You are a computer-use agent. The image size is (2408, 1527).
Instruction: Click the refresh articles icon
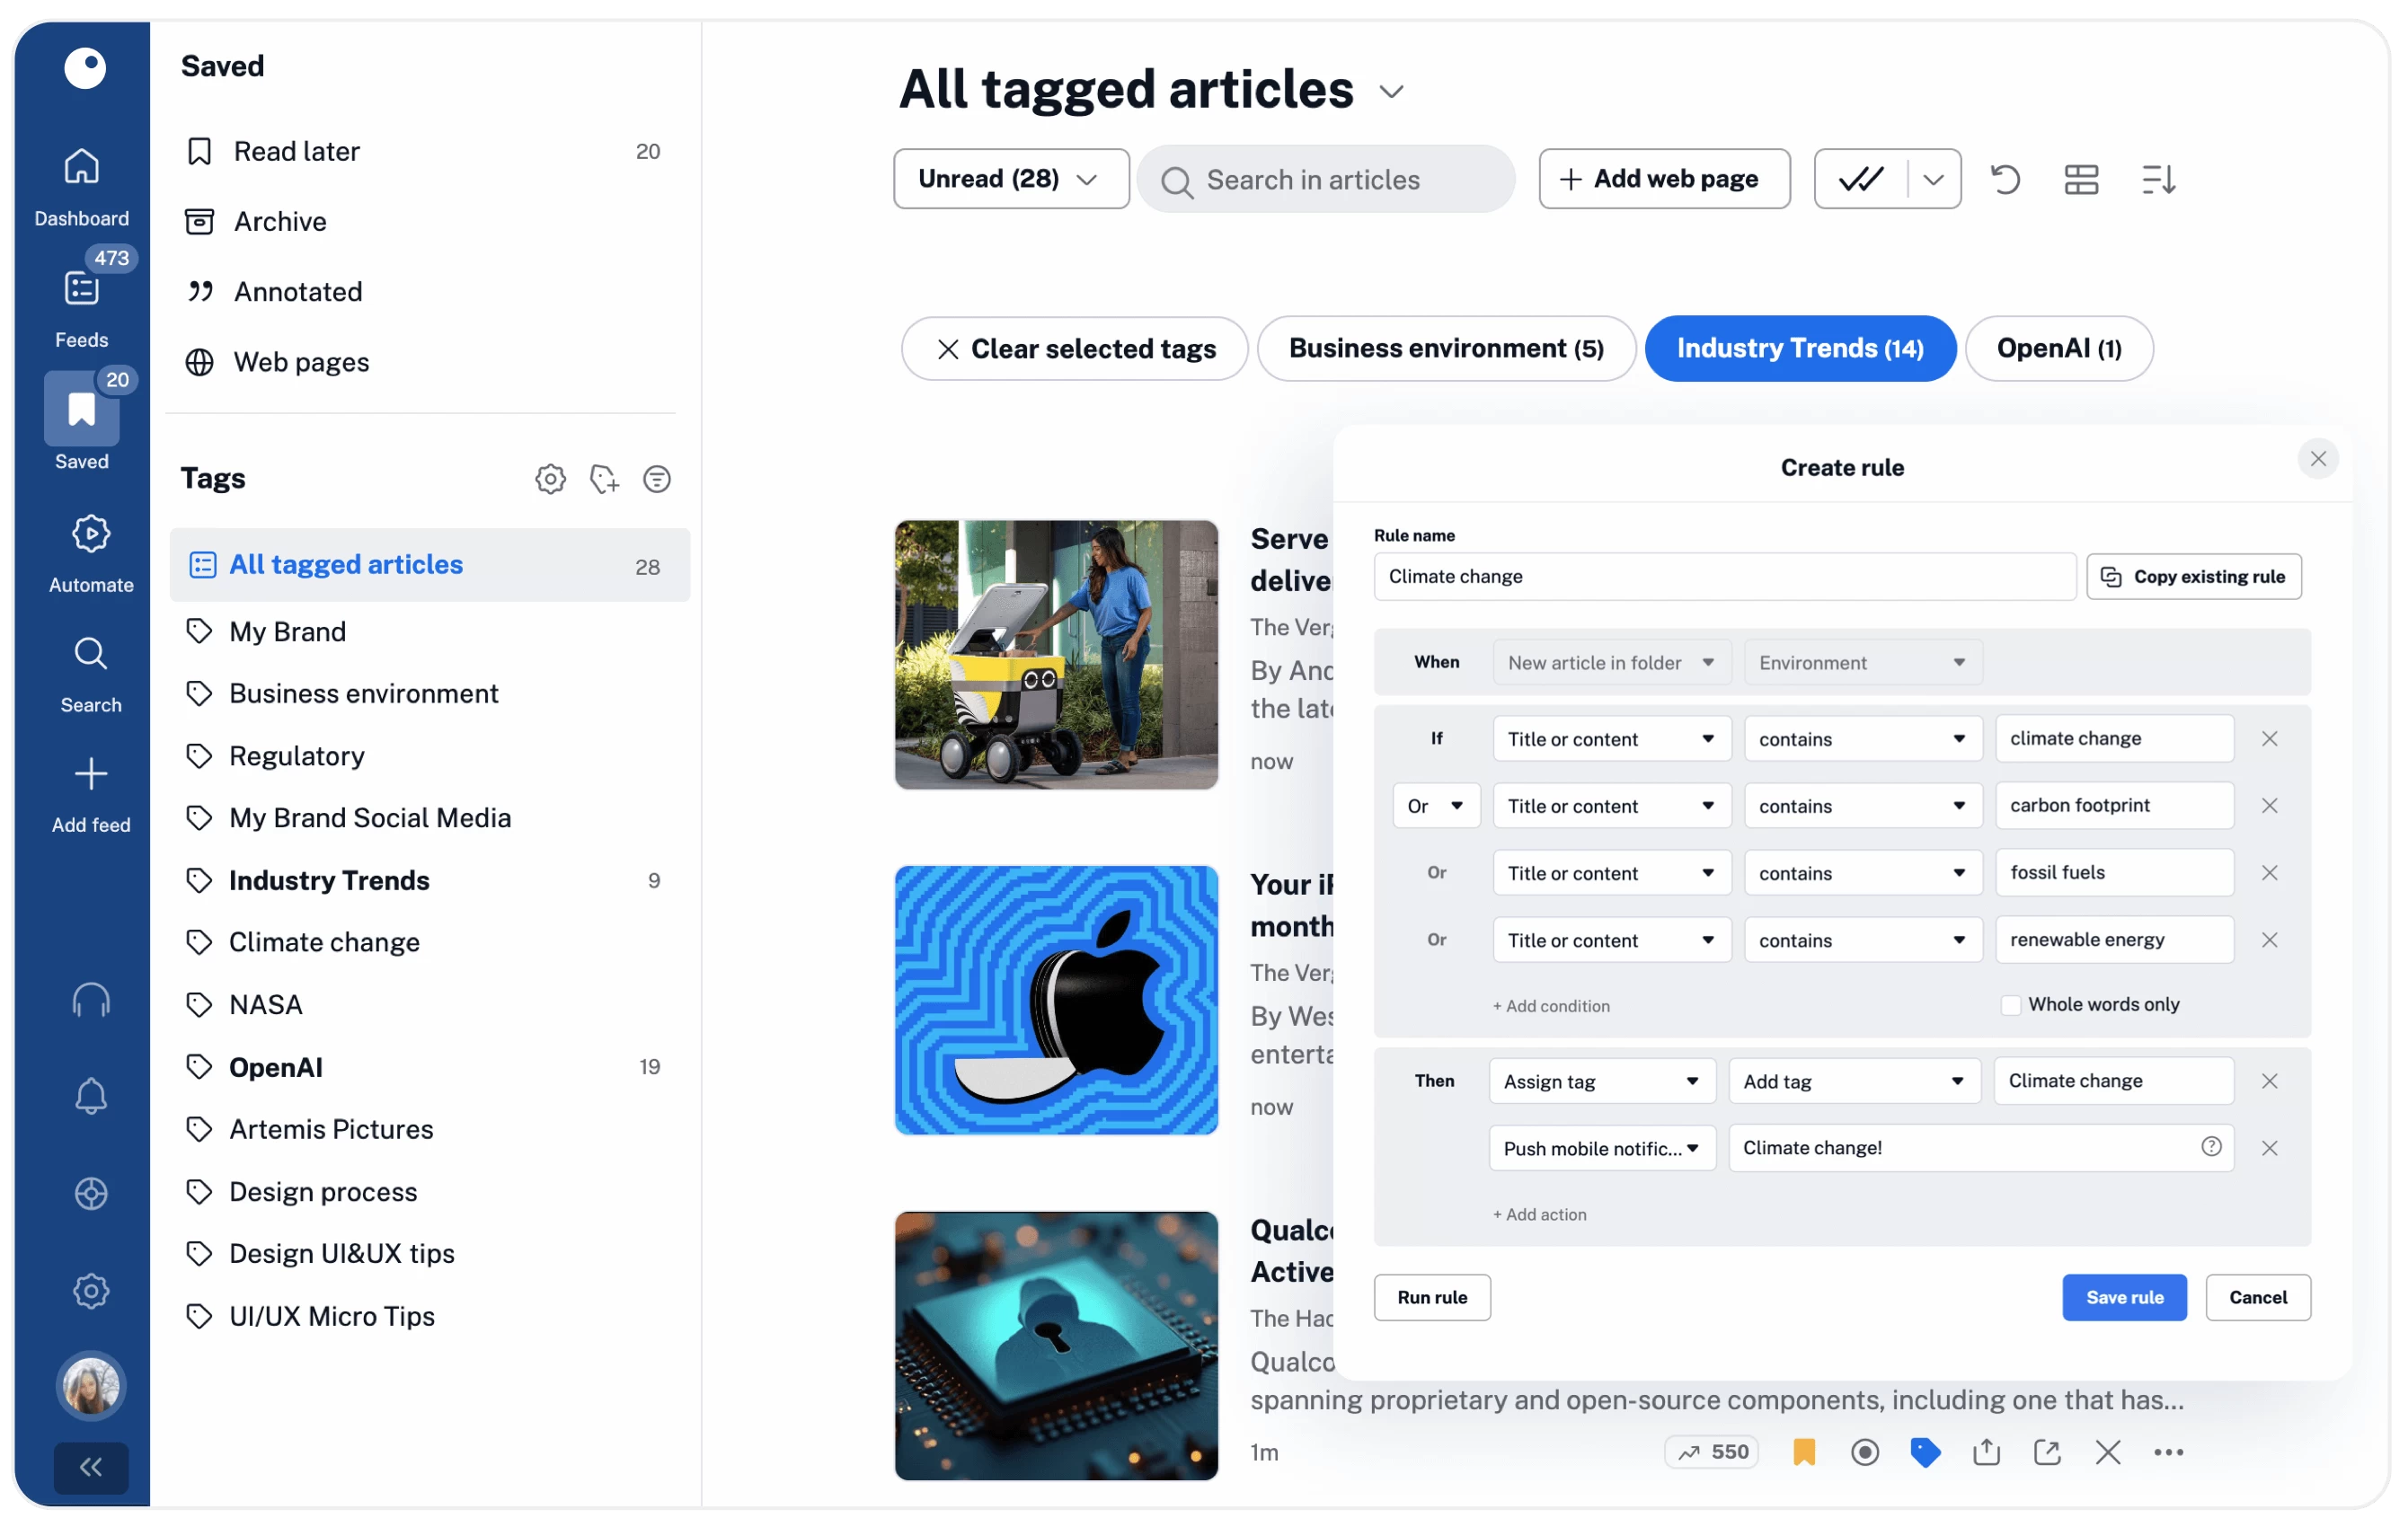pos(2005,180)
